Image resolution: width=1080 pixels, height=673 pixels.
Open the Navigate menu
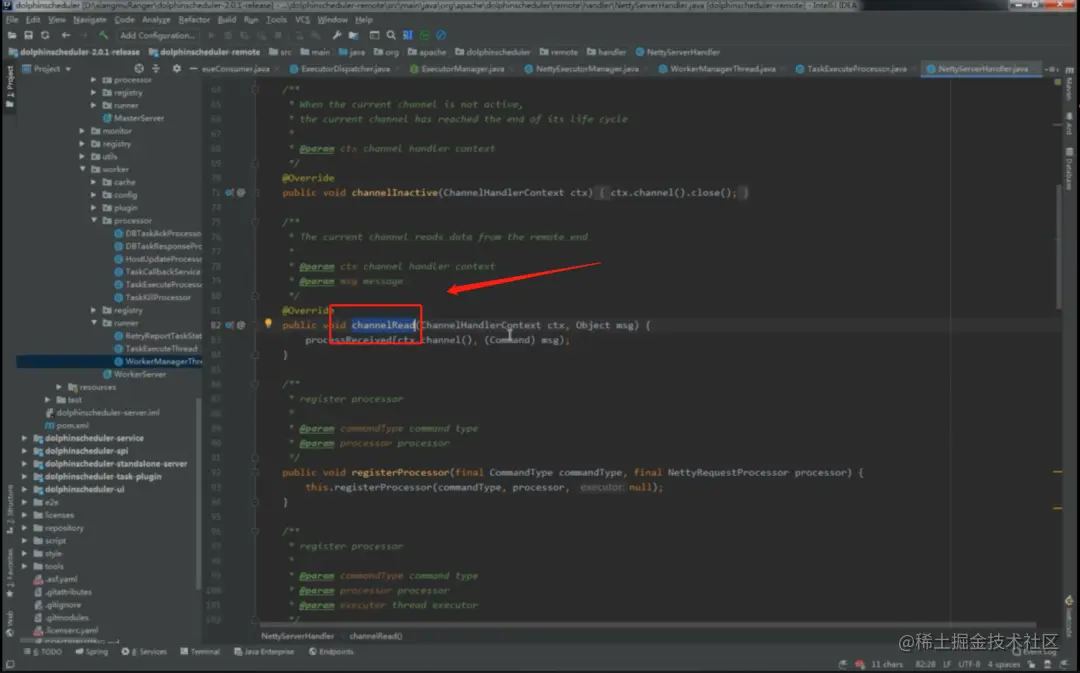(x=90, y=20)
